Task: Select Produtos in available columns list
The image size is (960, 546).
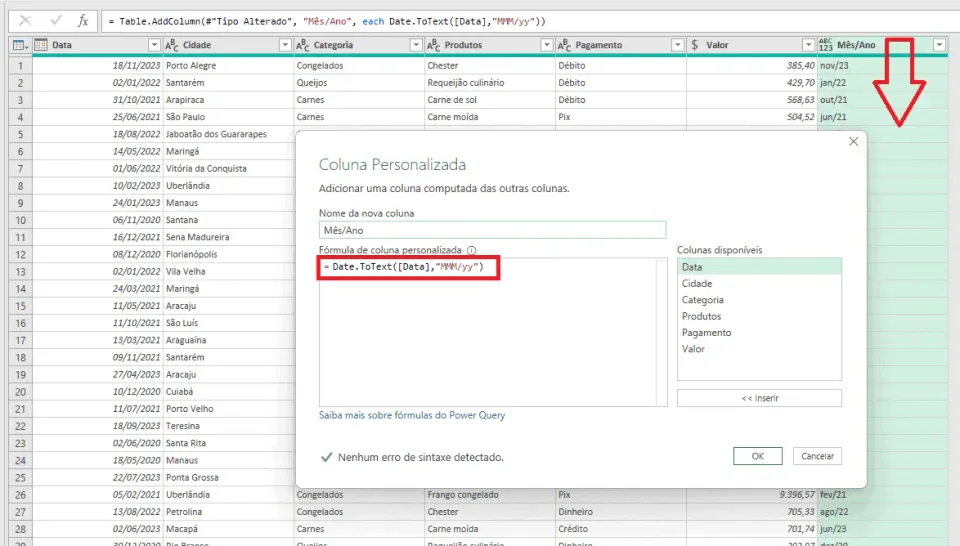Action: pos(759,316)
